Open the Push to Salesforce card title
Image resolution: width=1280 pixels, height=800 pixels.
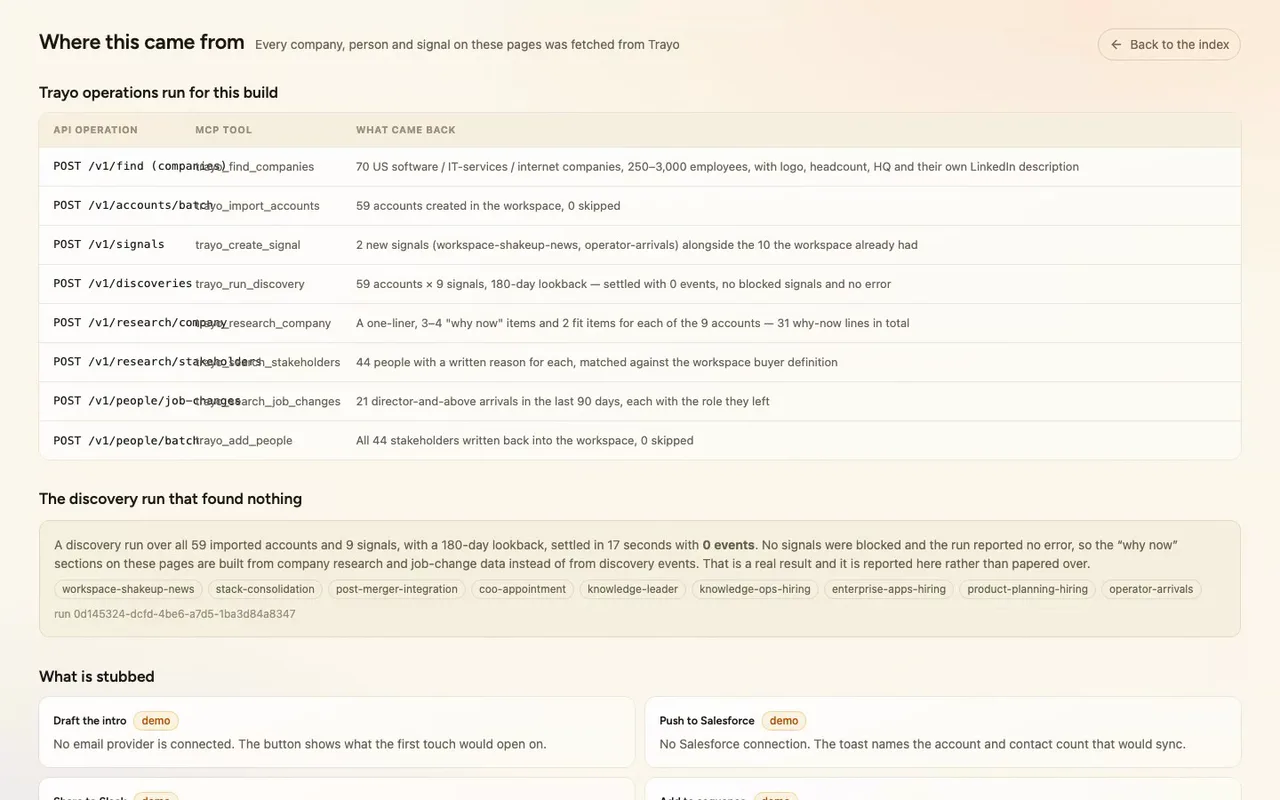tap(707, 720)
